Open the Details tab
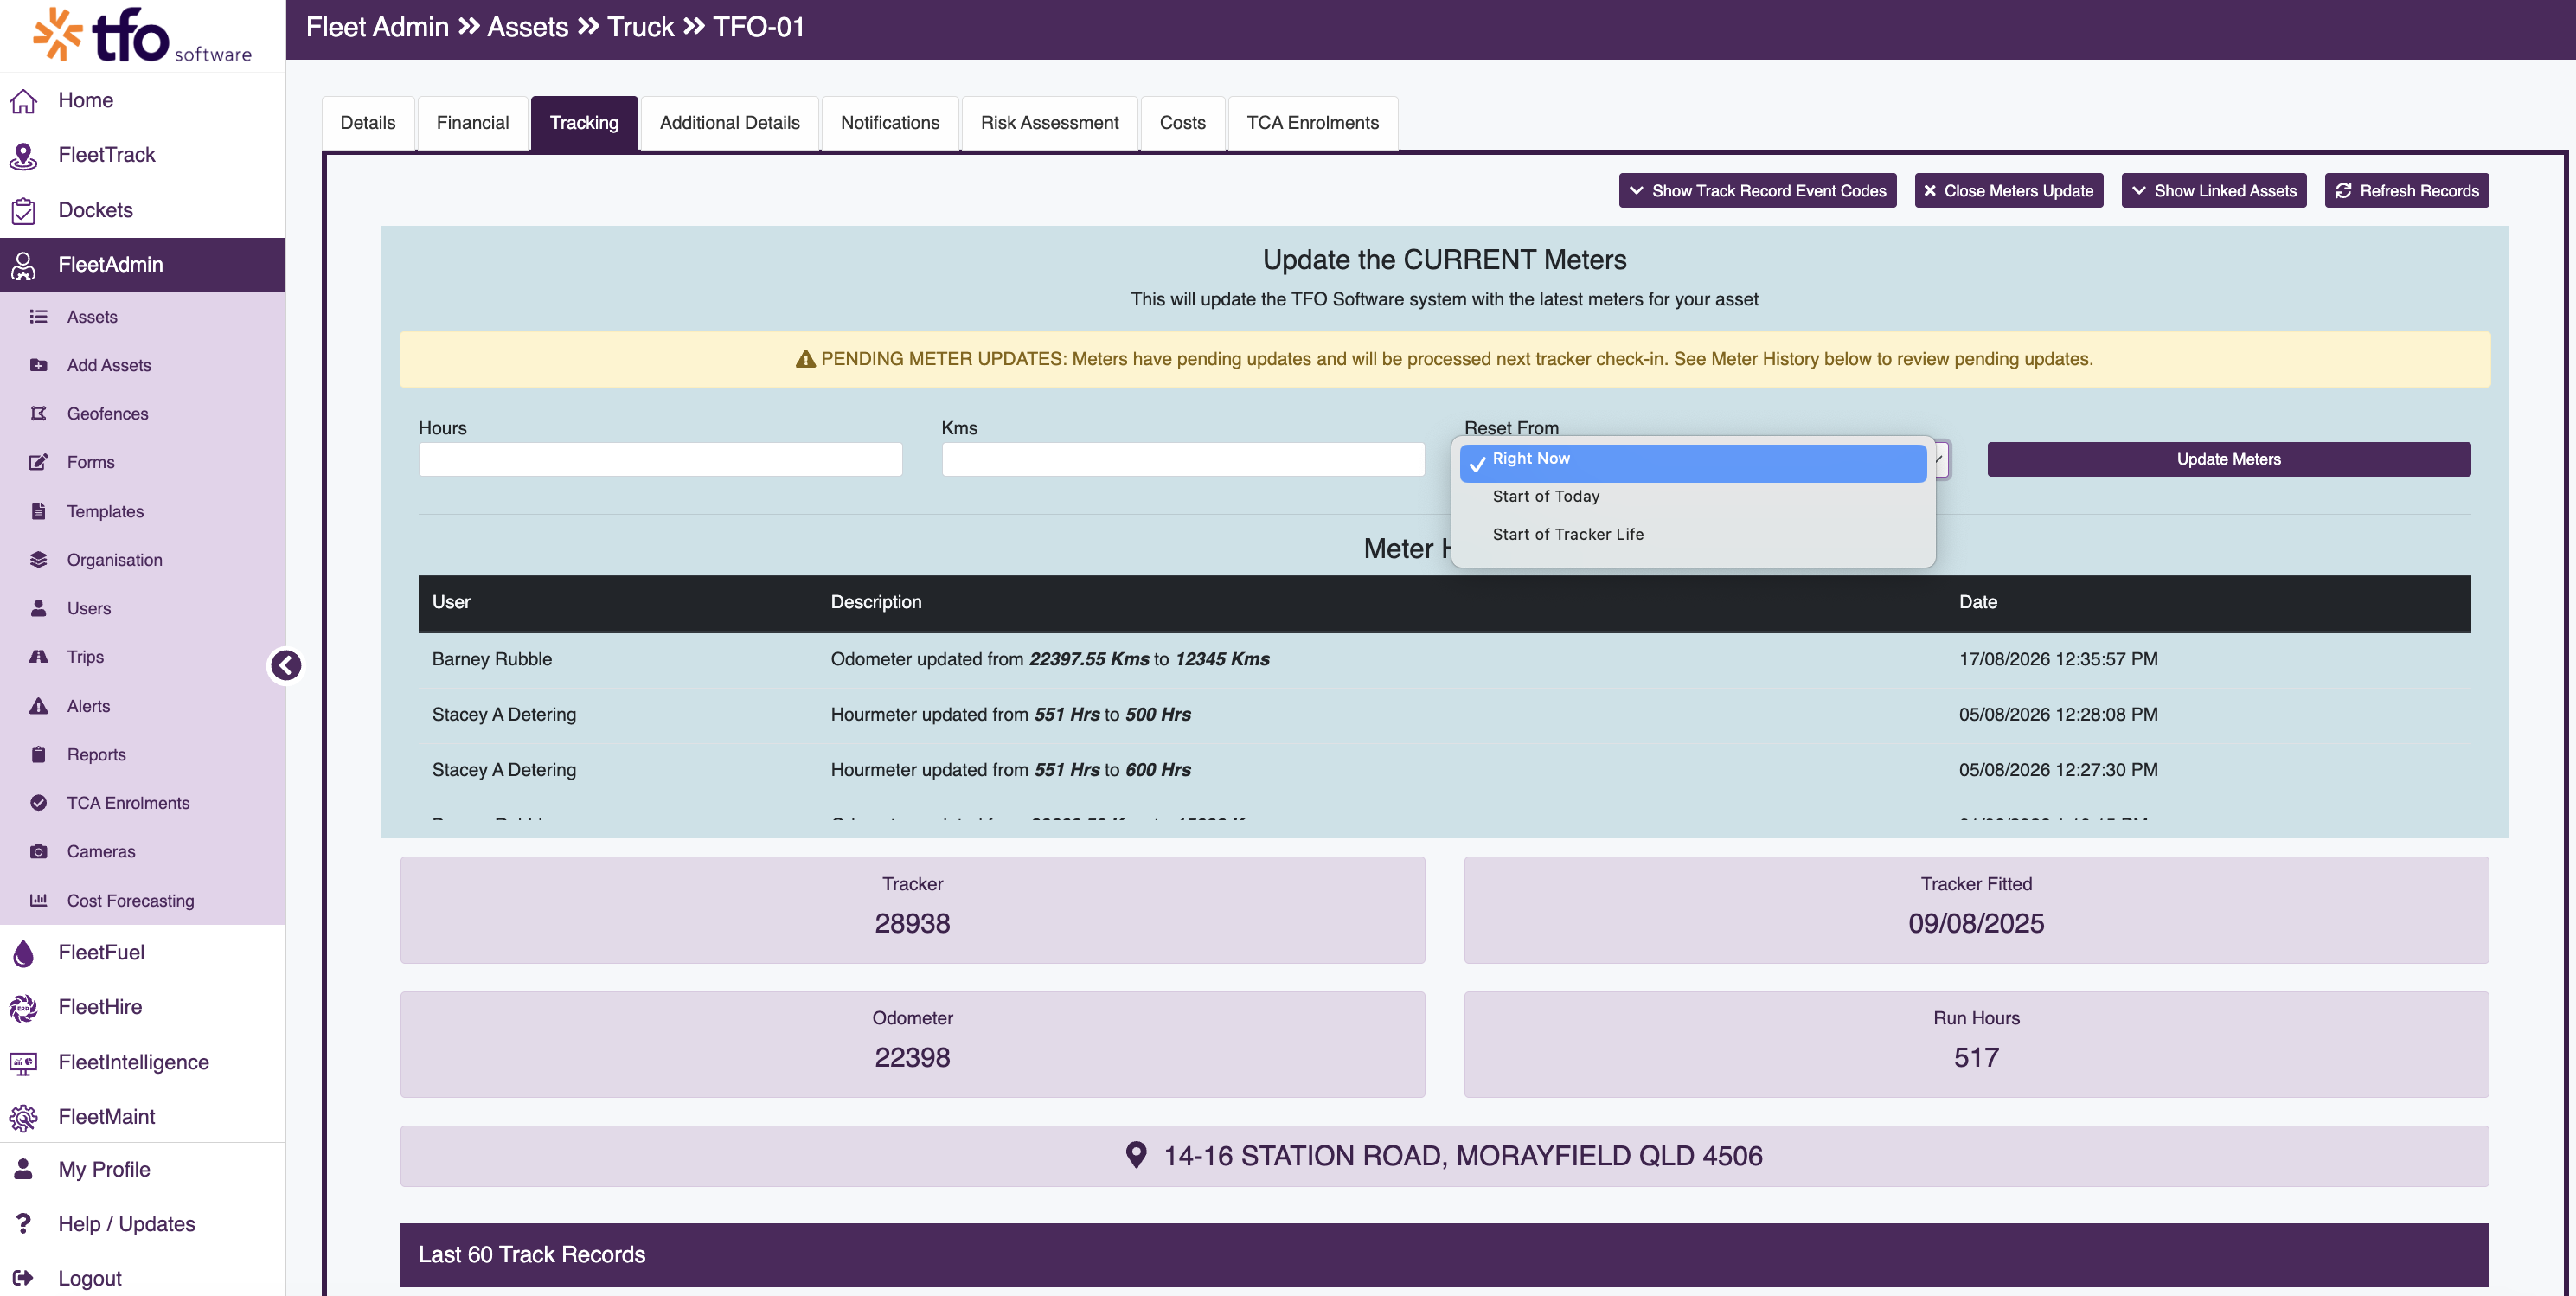The width and height of the screenshot is (2576, 1296). pos(368,123)
